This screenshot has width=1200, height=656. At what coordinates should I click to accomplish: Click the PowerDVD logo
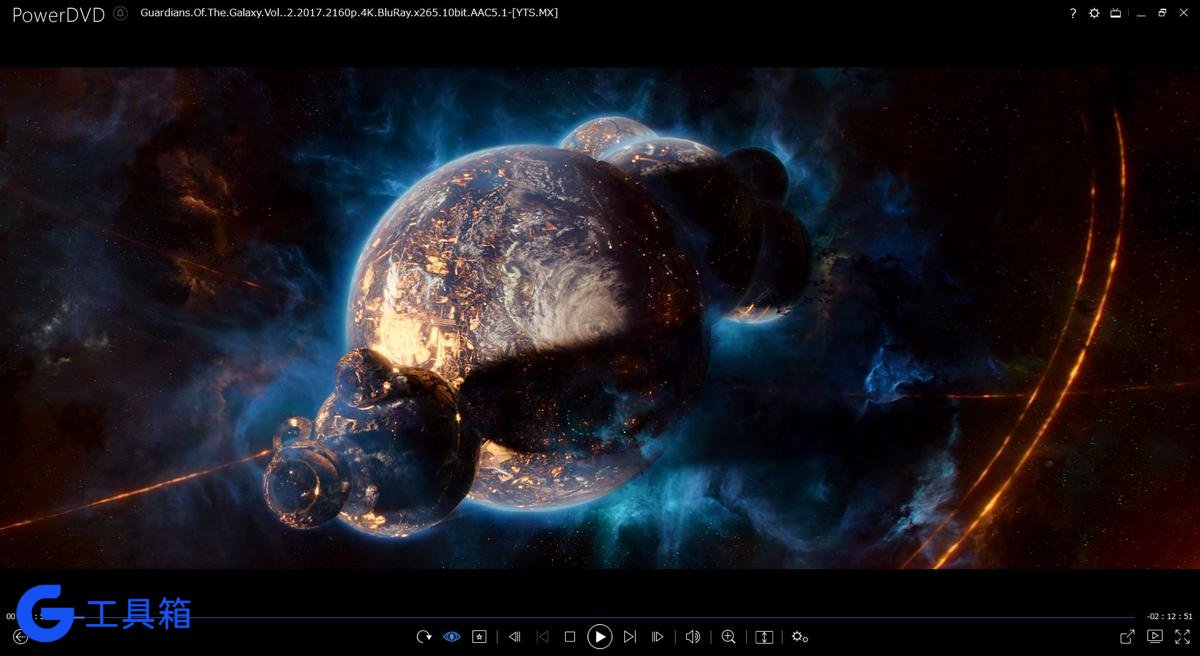(x=58, y=14)
